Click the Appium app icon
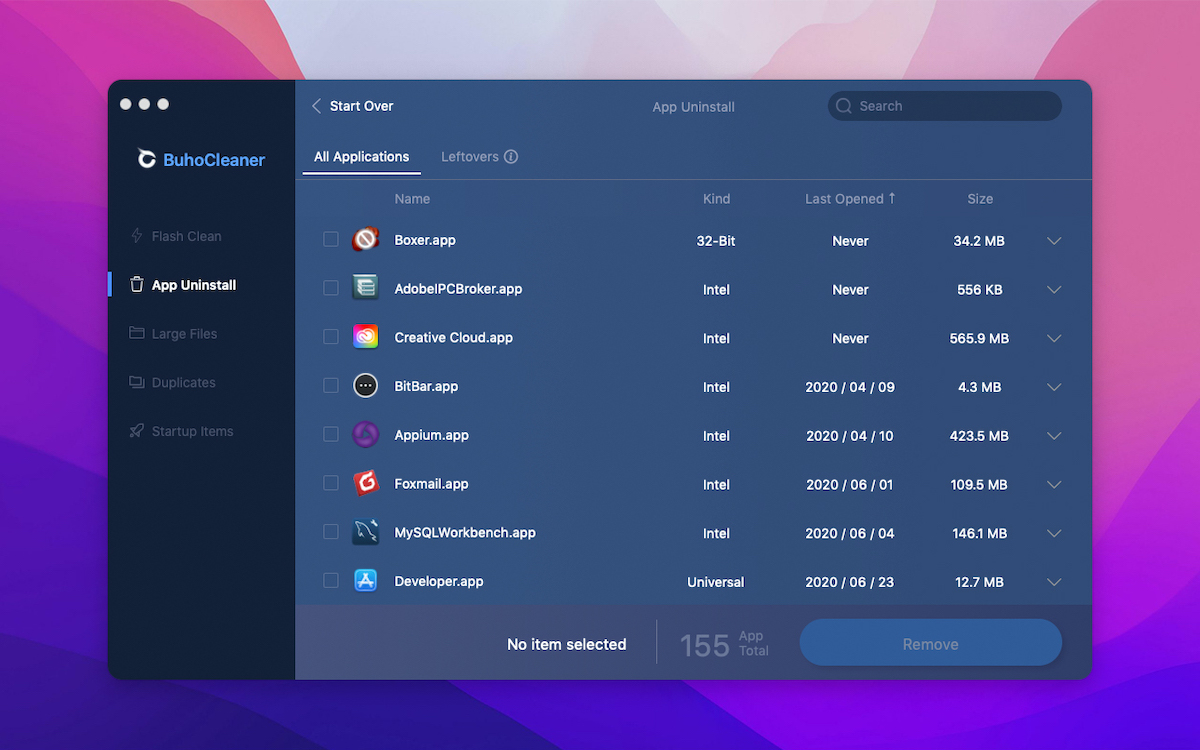 pyautogui.click(x=365, y=435)
